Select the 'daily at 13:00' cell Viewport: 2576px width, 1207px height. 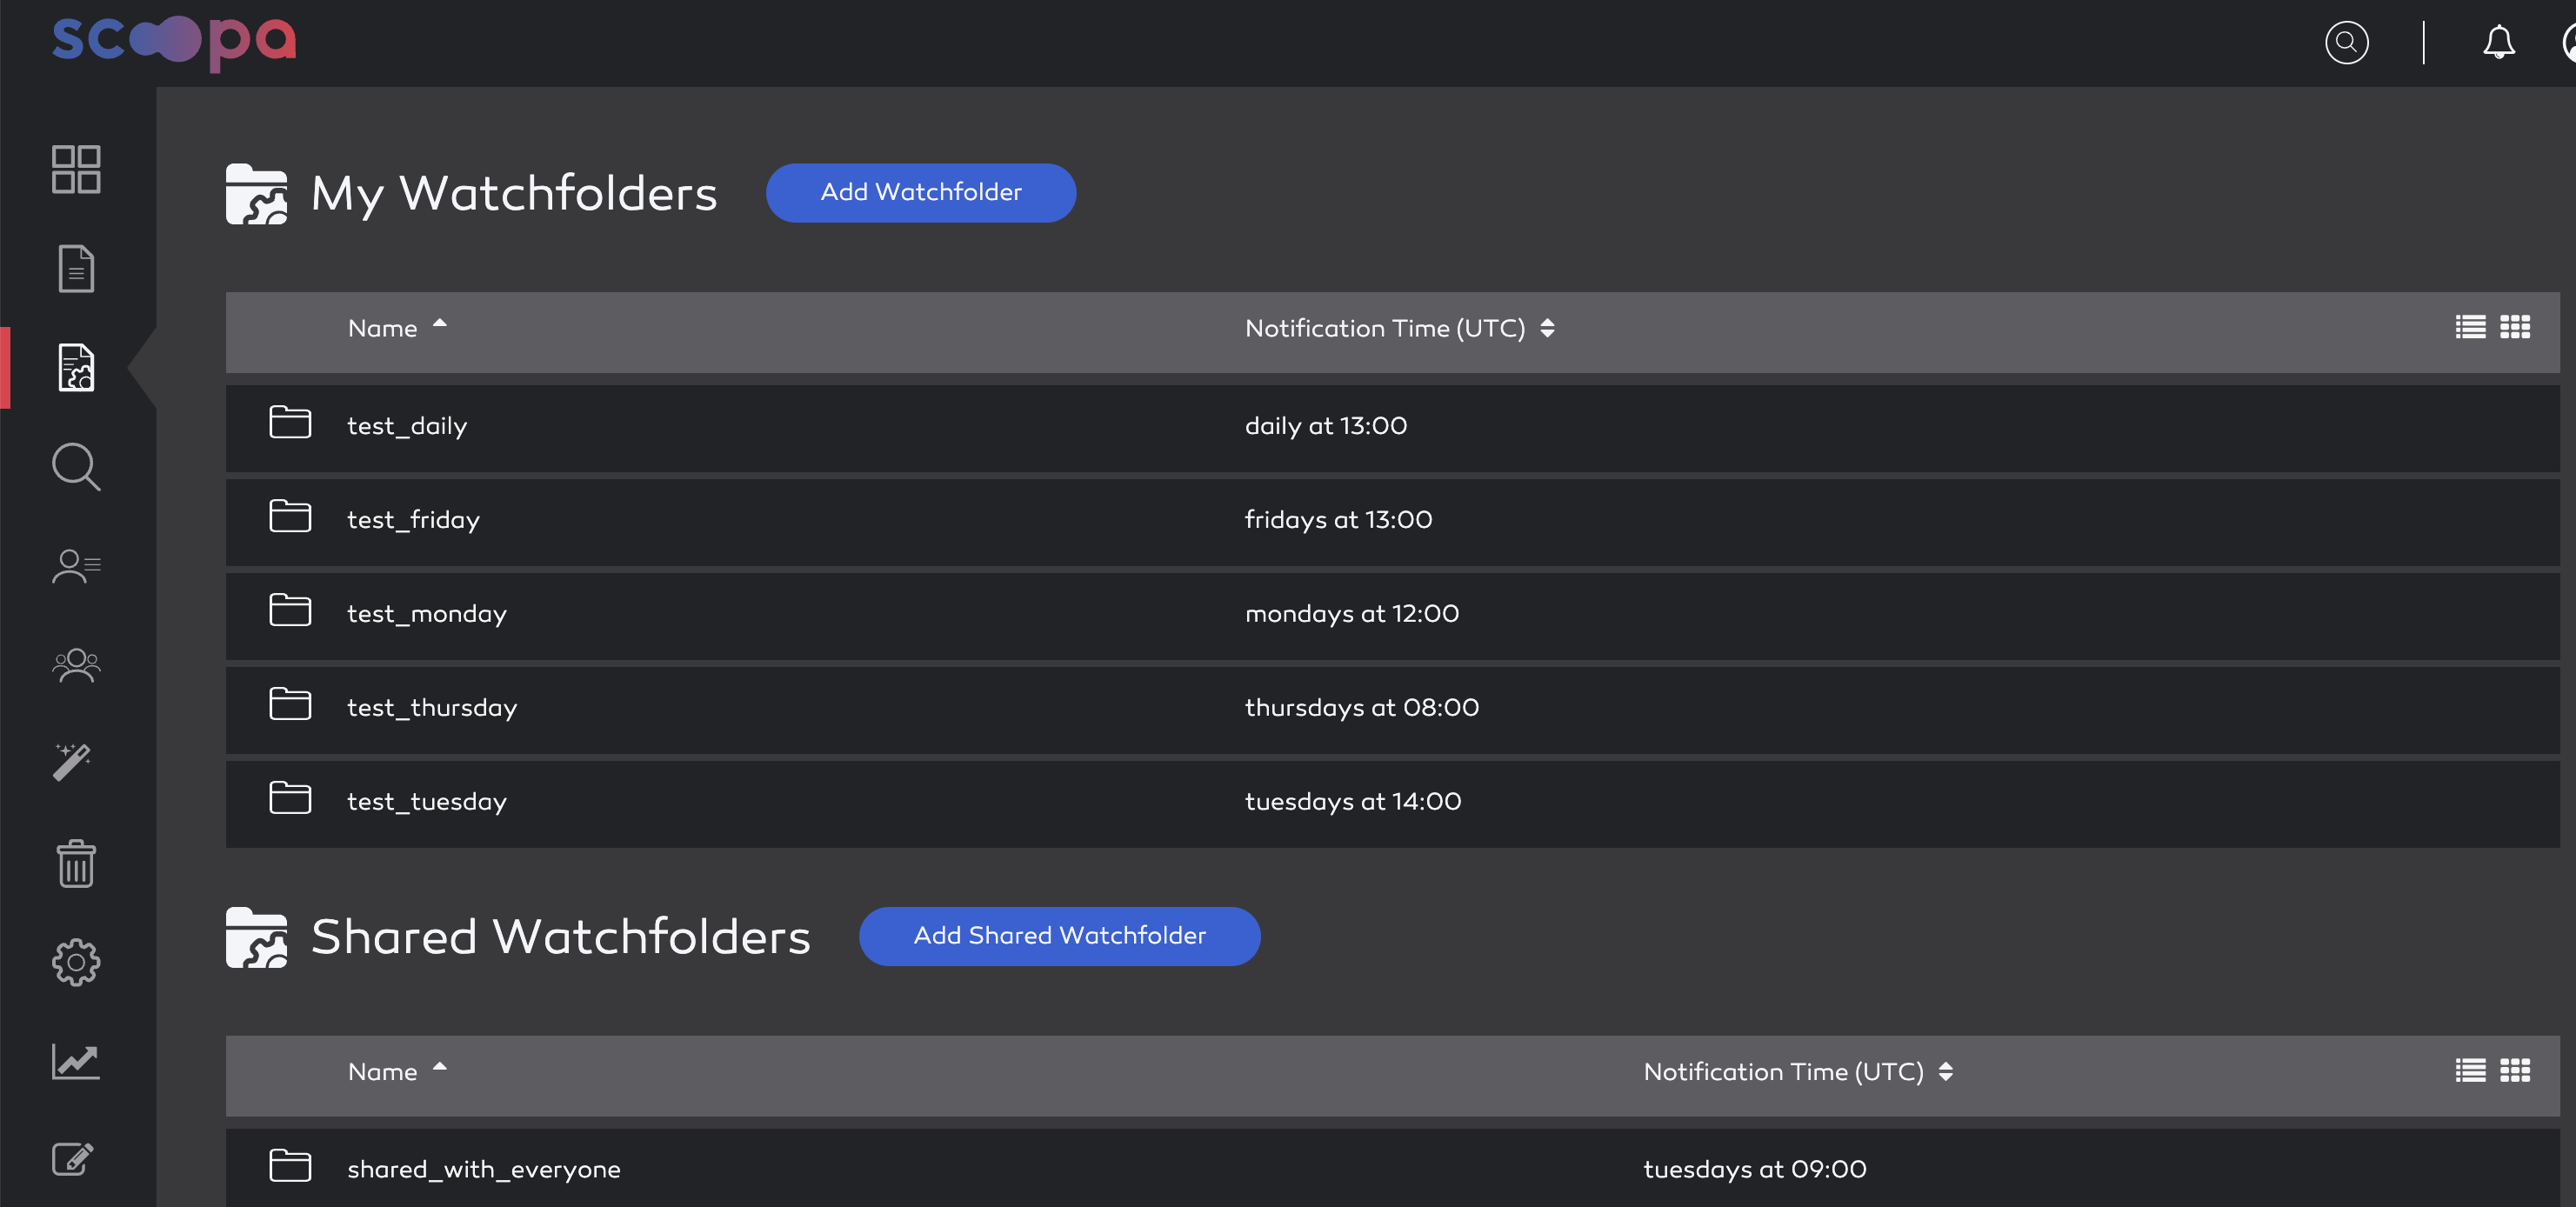pos(1325,426)
